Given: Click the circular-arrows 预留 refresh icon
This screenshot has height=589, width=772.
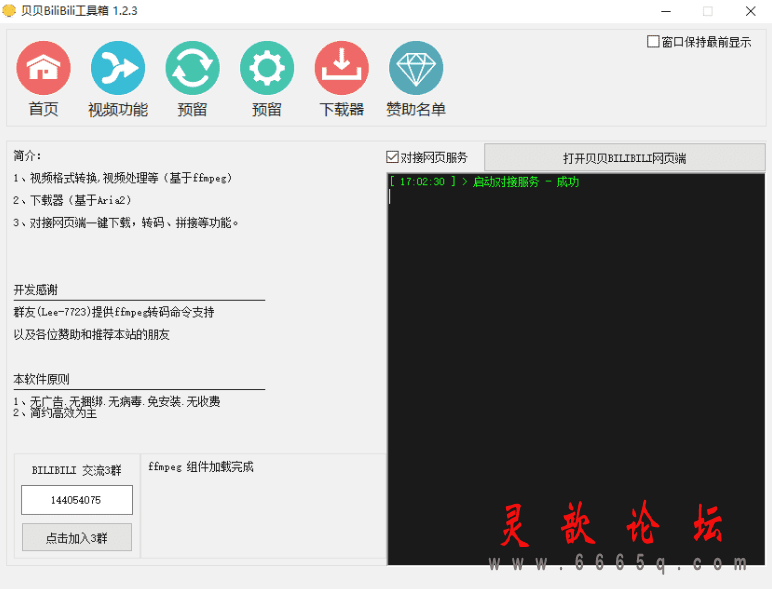Looking at the screenshot, I should click(193, 68).
